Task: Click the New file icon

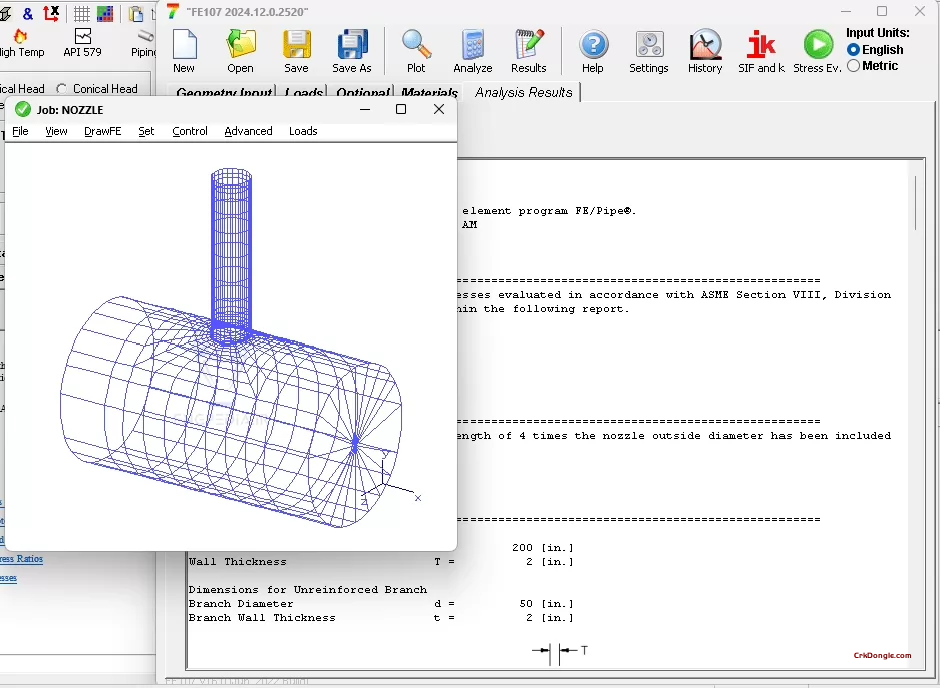Action: tap(184, 45)
